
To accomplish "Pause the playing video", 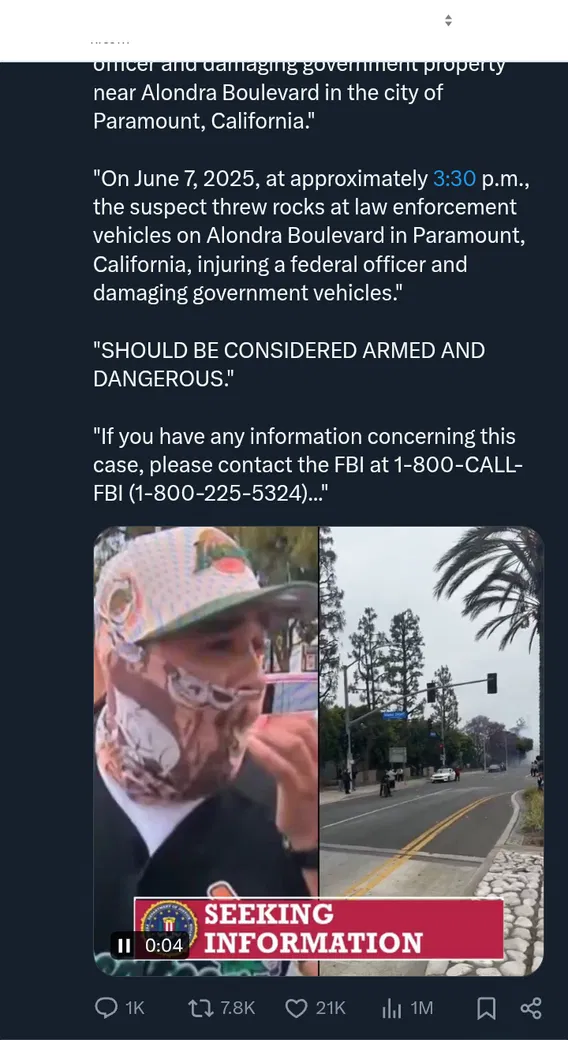I will (x=123, y=945).
